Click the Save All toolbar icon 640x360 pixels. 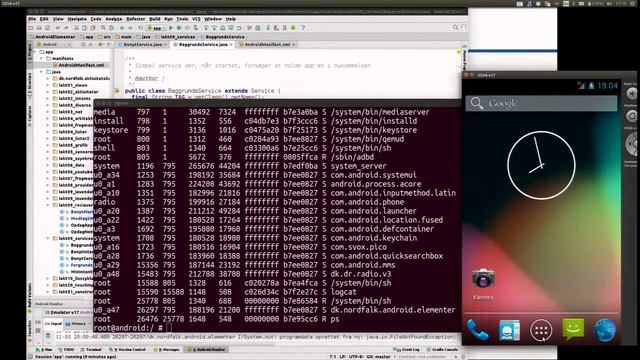39,28
